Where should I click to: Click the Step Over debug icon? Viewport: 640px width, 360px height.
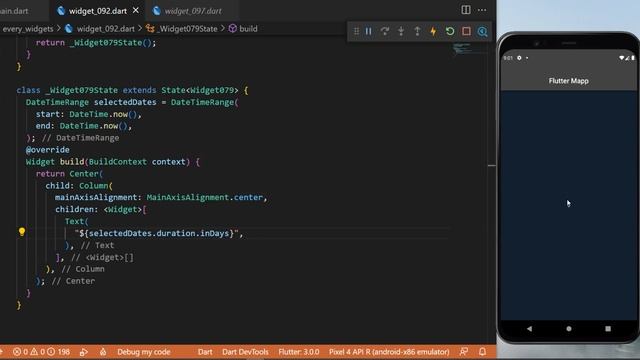[x=385, y=31]
